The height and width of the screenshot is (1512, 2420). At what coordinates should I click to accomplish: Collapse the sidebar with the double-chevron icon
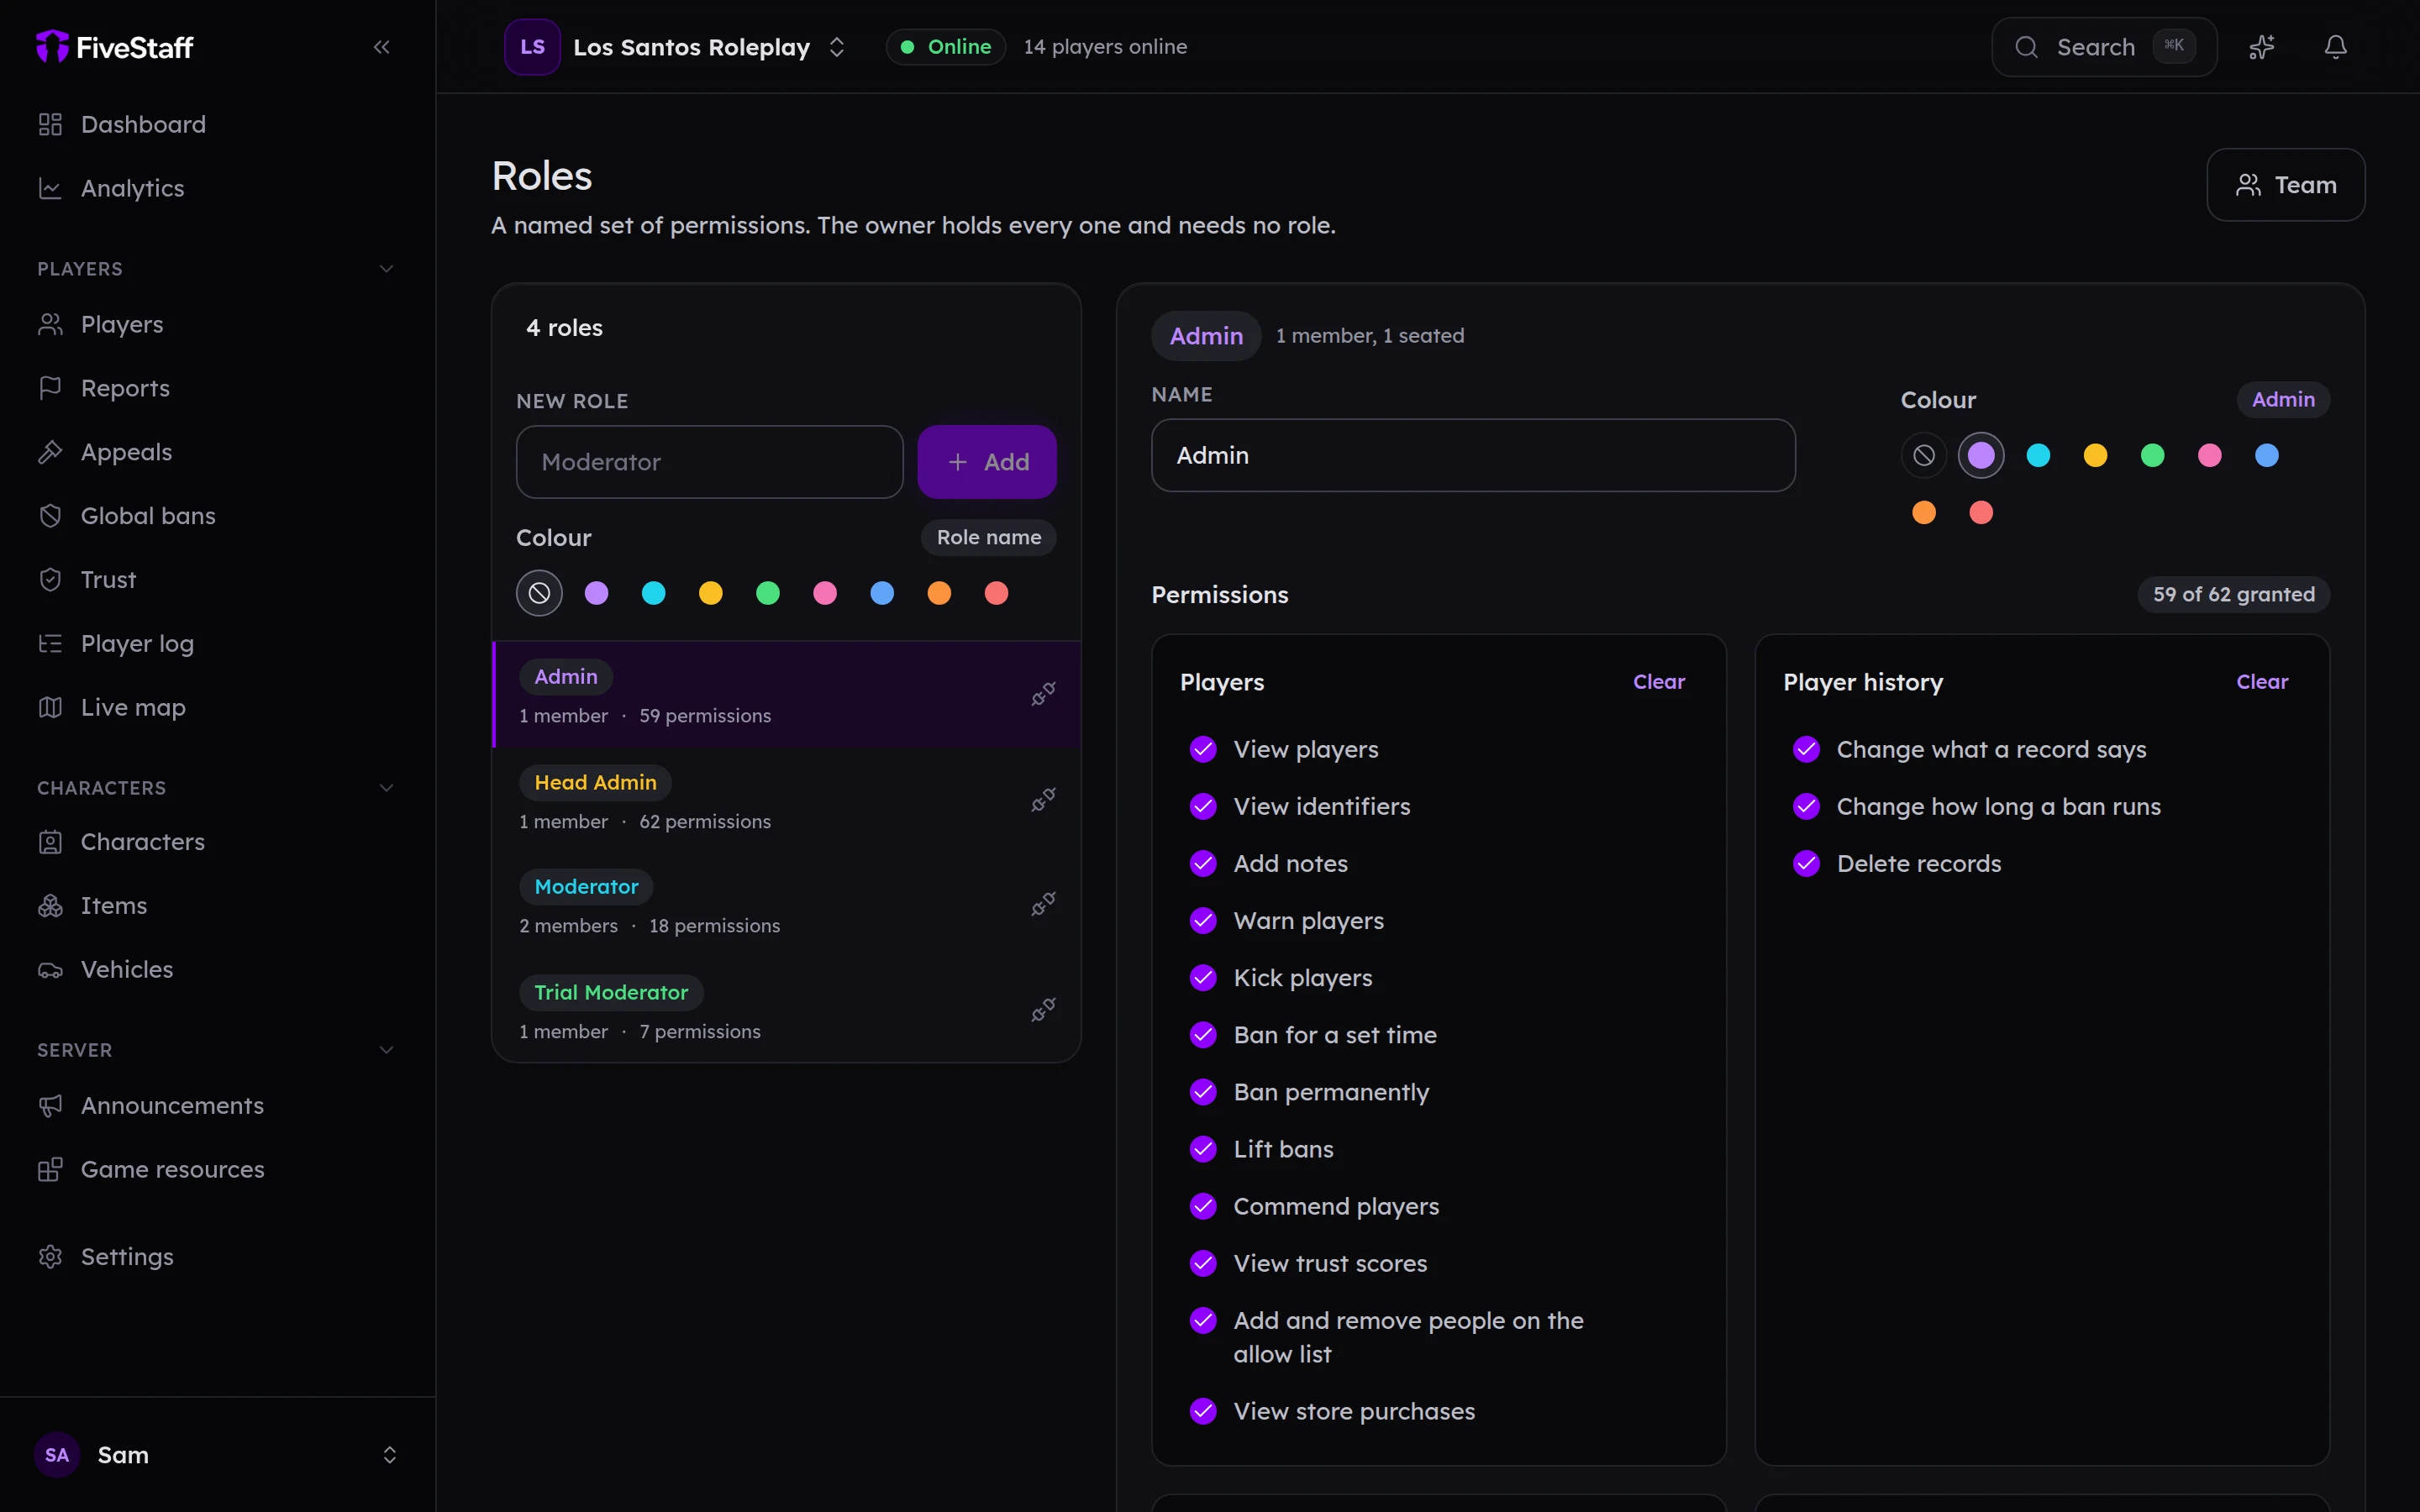coord(381,47)
